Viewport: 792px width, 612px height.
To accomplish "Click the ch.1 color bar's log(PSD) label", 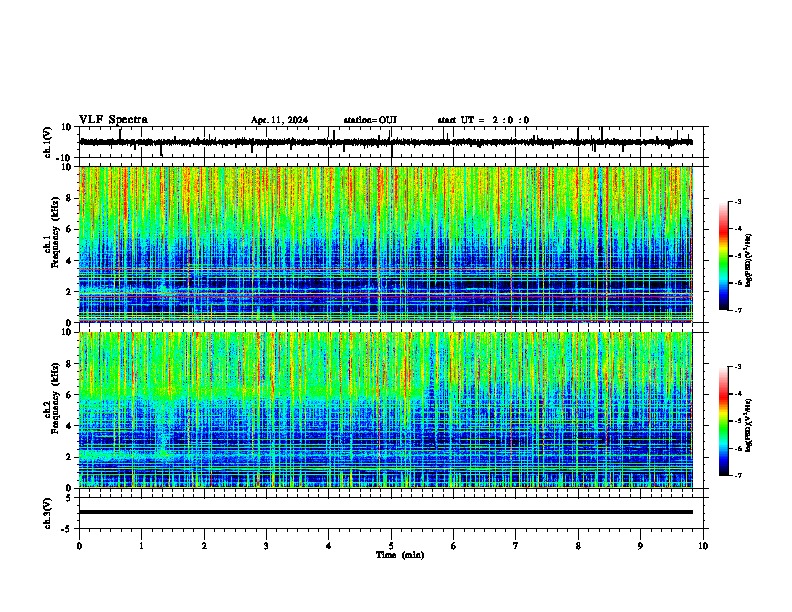I will tap(749, 261).
